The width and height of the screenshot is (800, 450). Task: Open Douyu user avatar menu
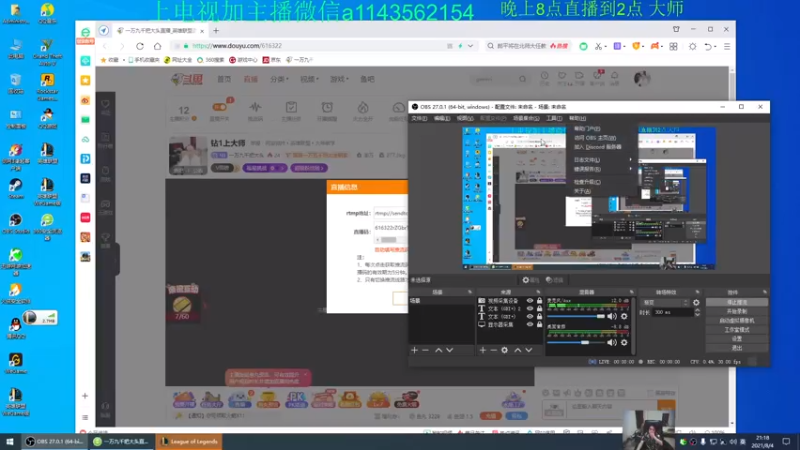642,79
